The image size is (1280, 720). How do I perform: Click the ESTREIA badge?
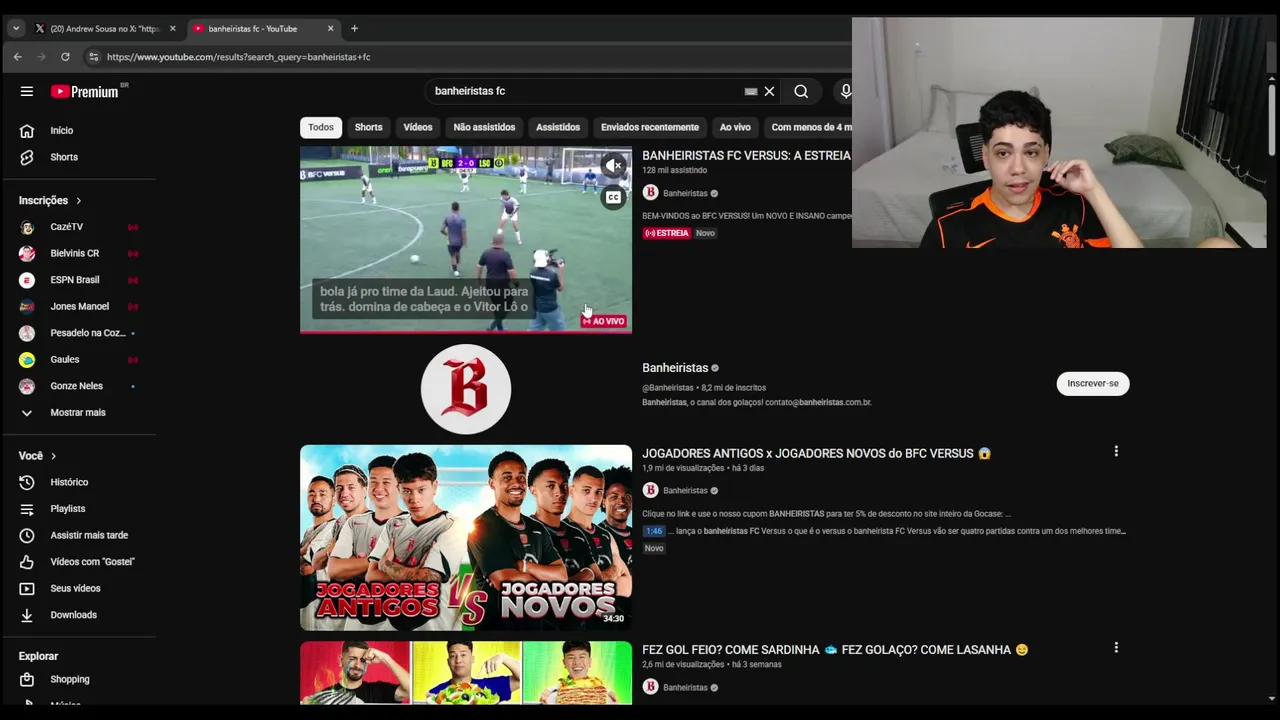[667, 233]
